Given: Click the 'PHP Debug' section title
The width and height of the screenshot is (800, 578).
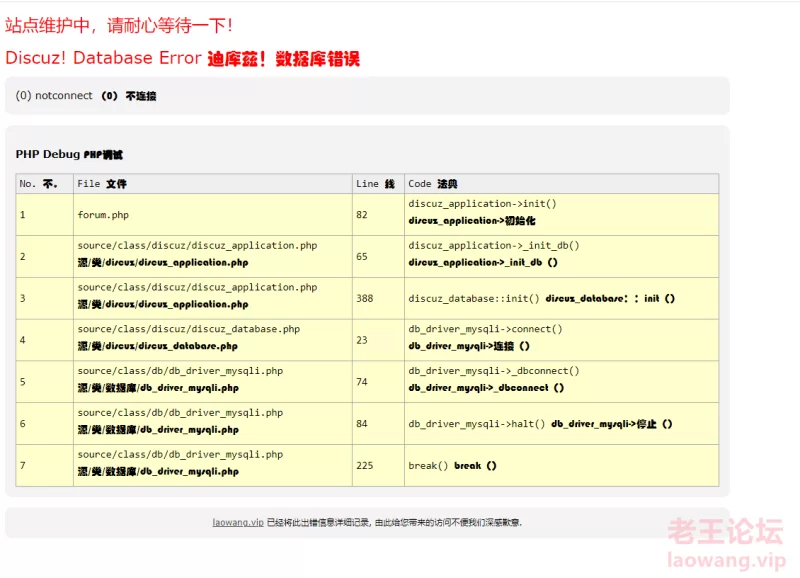Looking at the screenshot, I should 47,154.
